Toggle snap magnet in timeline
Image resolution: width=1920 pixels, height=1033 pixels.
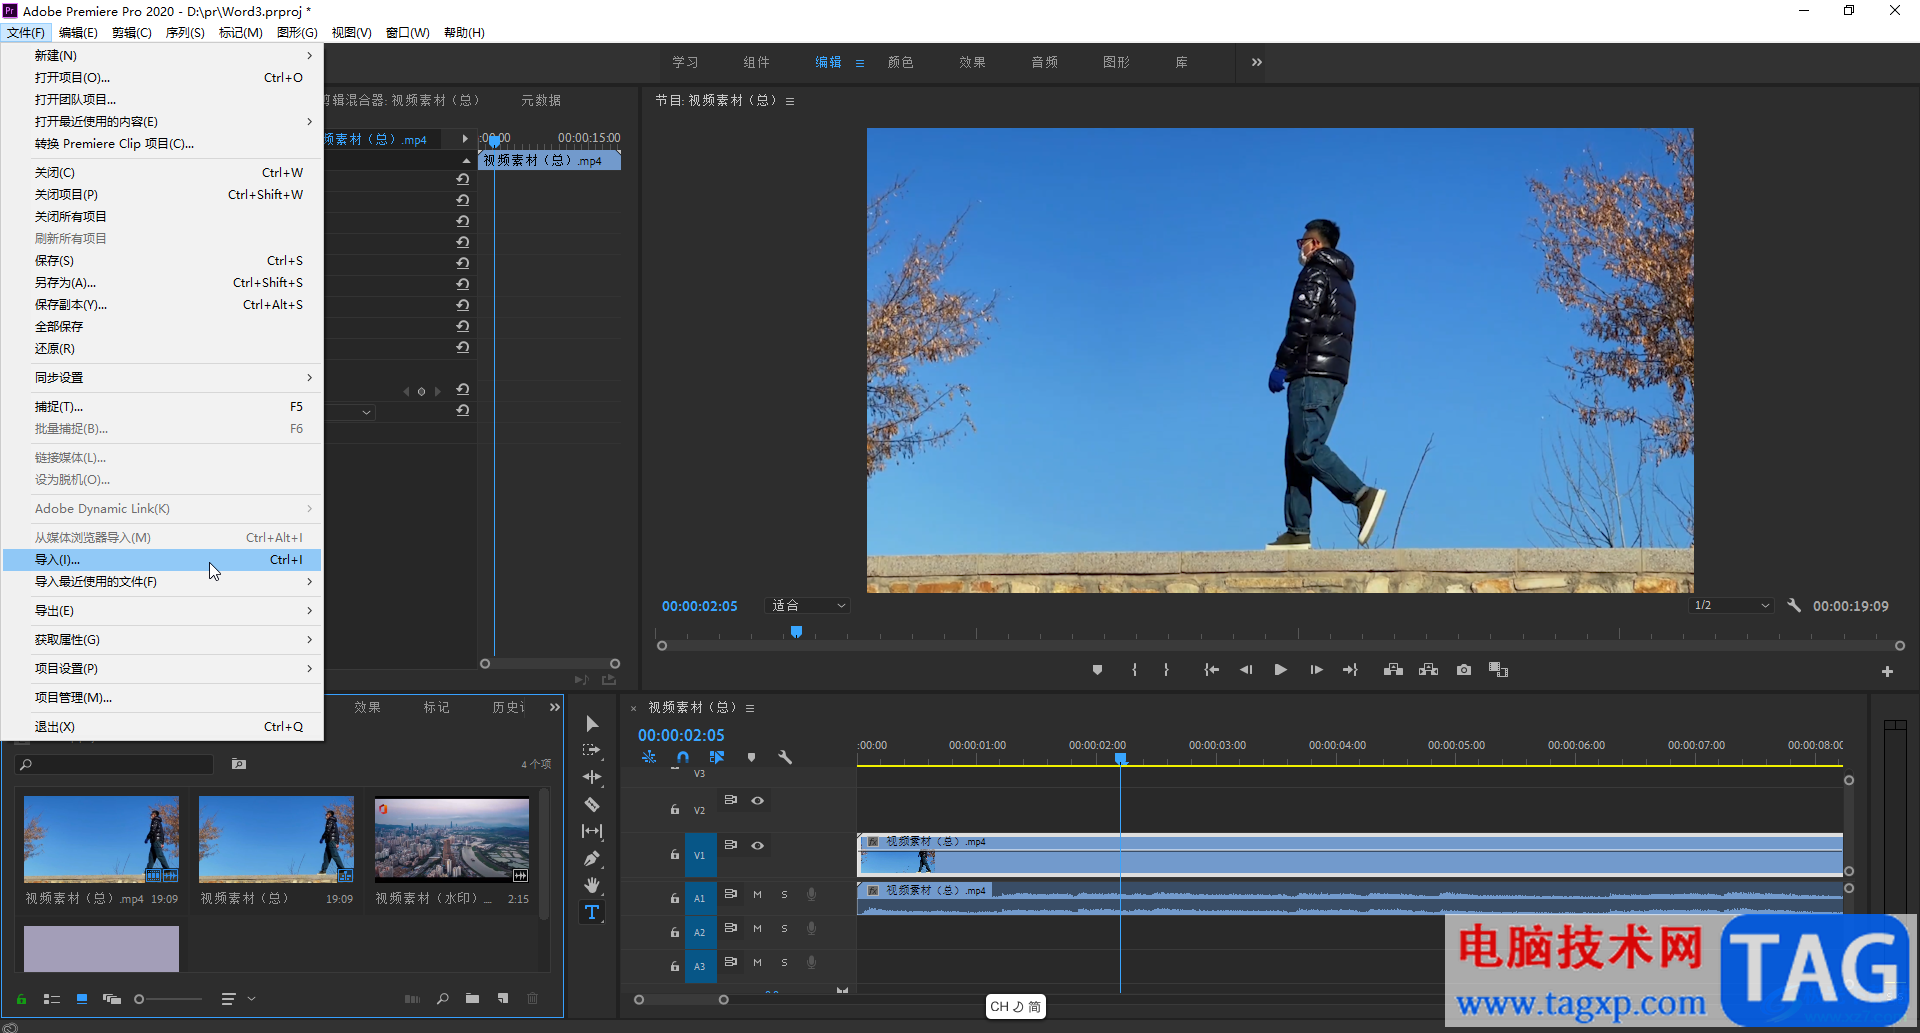pyautogui.click(x=683, y=757)
